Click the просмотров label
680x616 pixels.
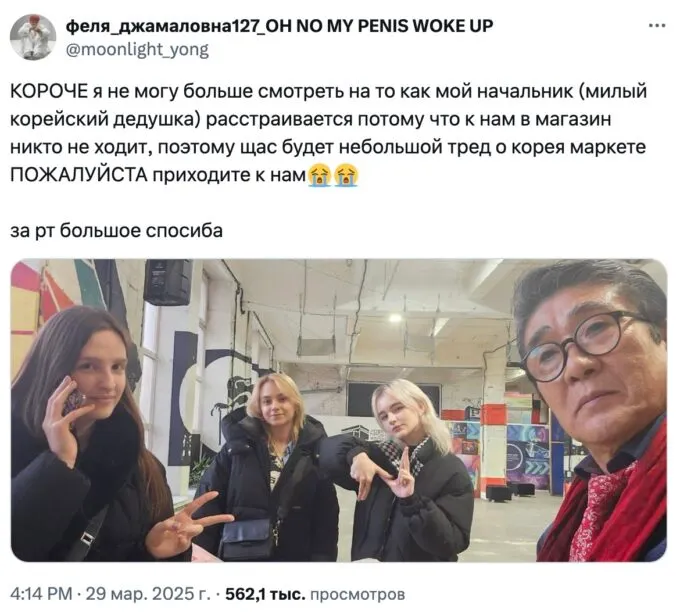pyautogui.click(x=357, y=594)
